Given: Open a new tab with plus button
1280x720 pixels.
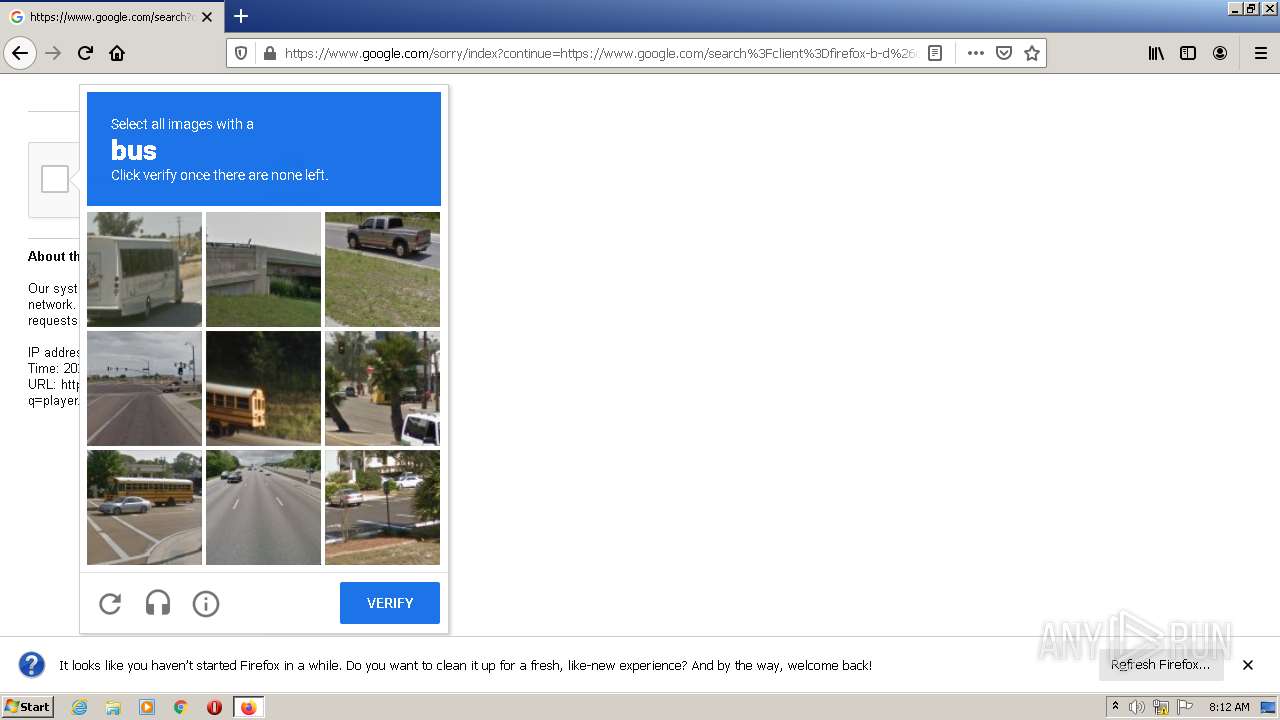Looking at the screenshot, I should [x=240, y=16].
